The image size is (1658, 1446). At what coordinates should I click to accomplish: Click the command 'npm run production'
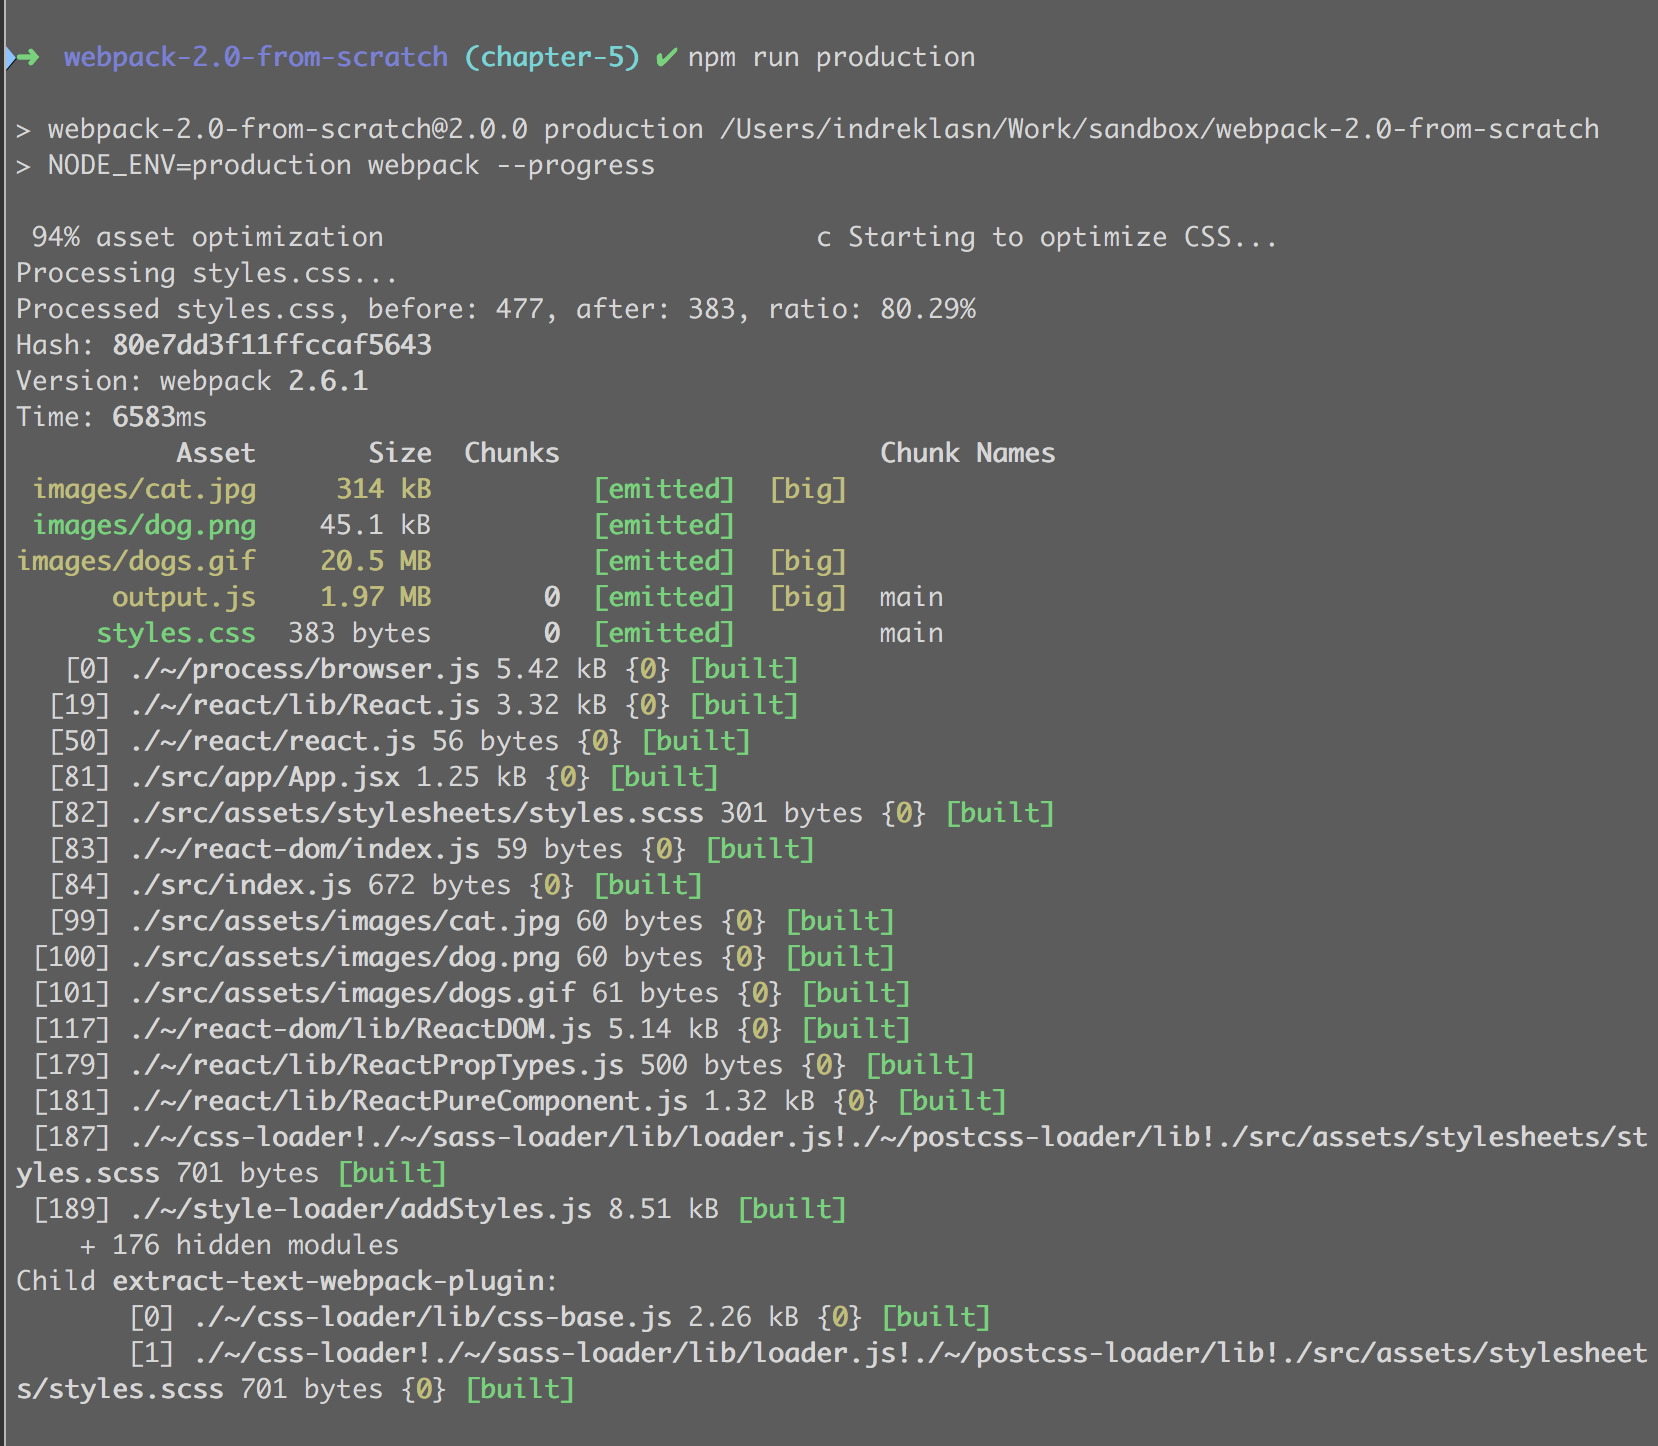tap(831, 57)
